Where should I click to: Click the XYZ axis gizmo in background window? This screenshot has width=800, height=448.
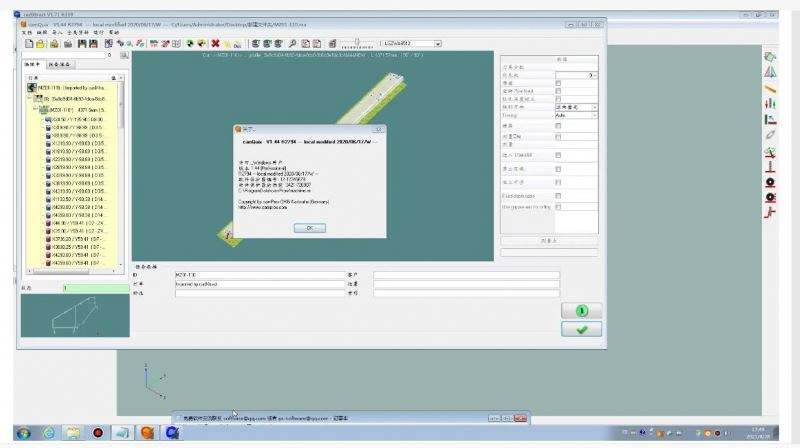[155, 381]
